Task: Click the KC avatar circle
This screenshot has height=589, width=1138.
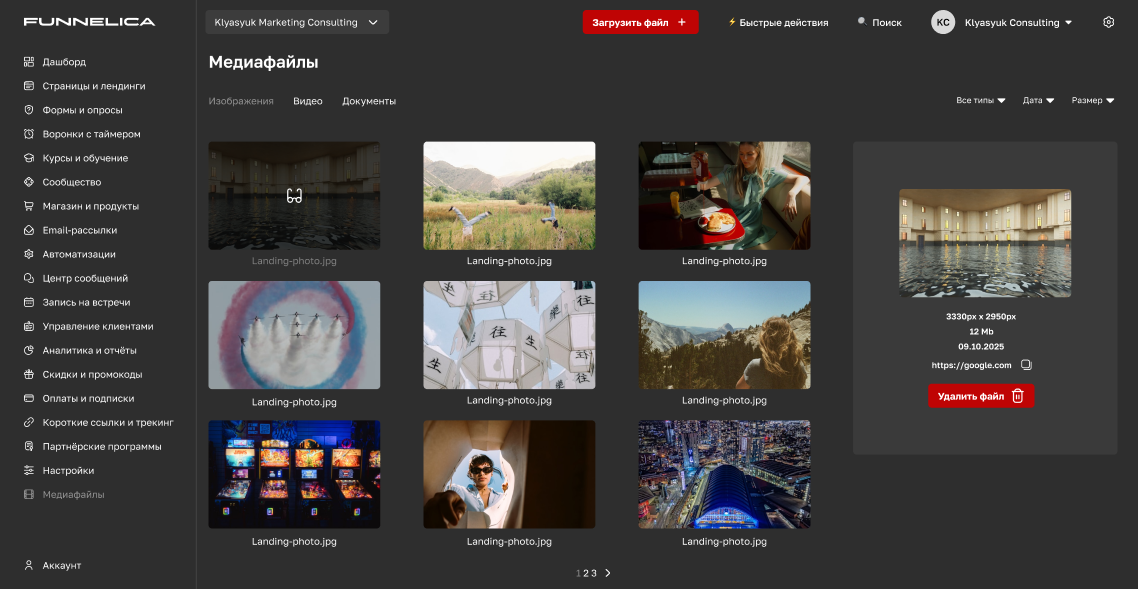Action: coord(943,22)
